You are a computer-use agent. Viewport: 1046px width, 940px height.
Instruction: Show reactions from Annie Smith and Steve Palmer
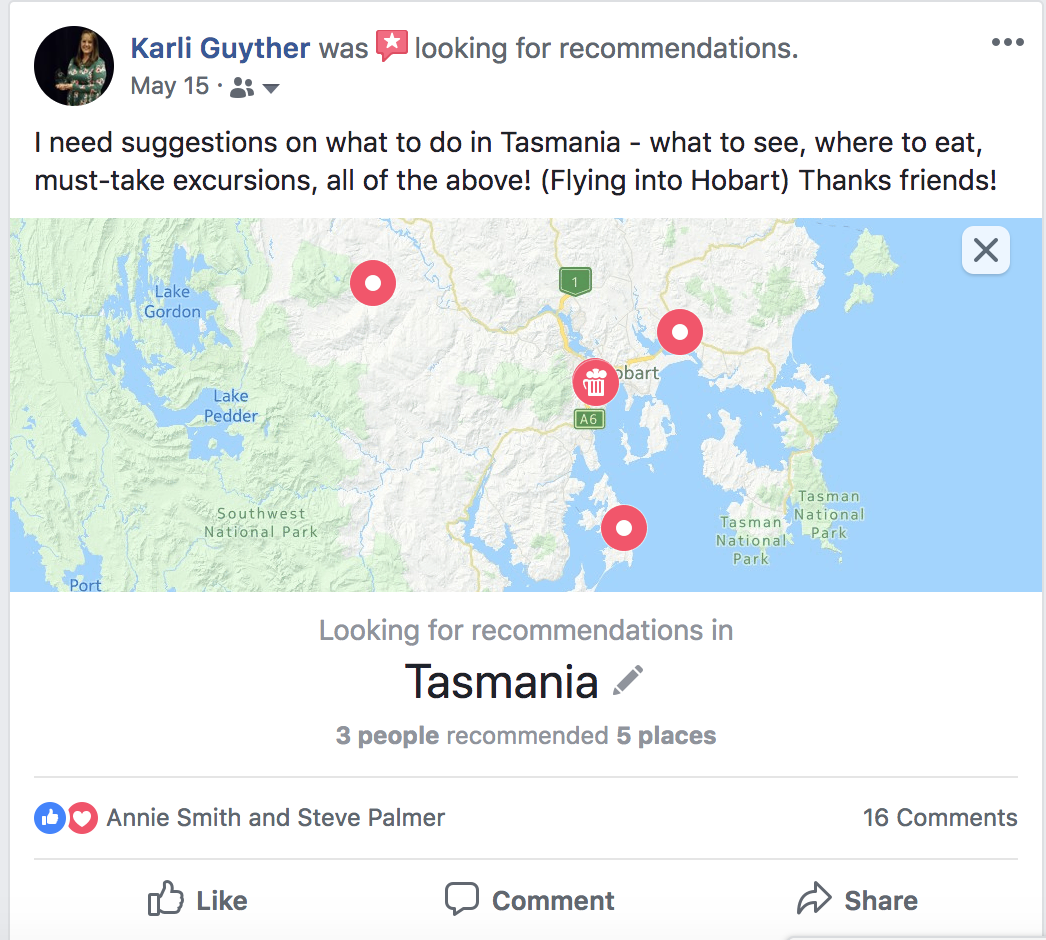[276, 817]
